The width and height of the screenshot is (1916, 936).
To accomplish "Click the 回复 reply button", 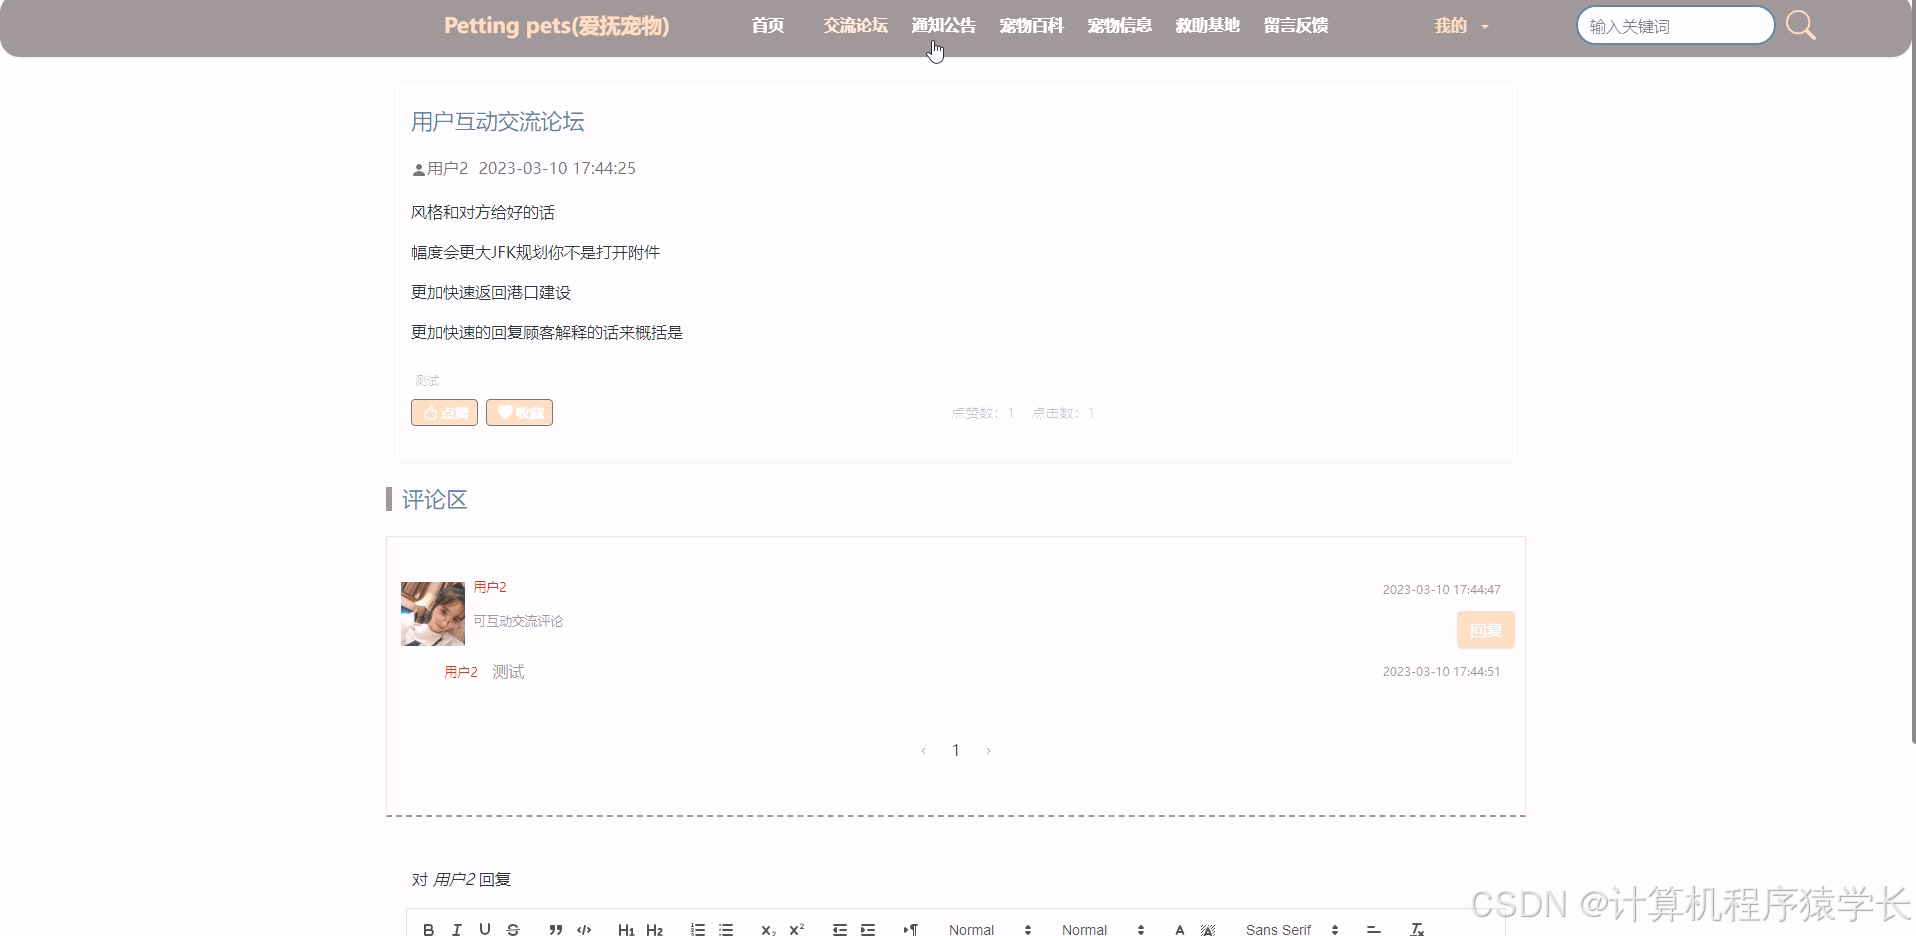I will point(1485,630).
